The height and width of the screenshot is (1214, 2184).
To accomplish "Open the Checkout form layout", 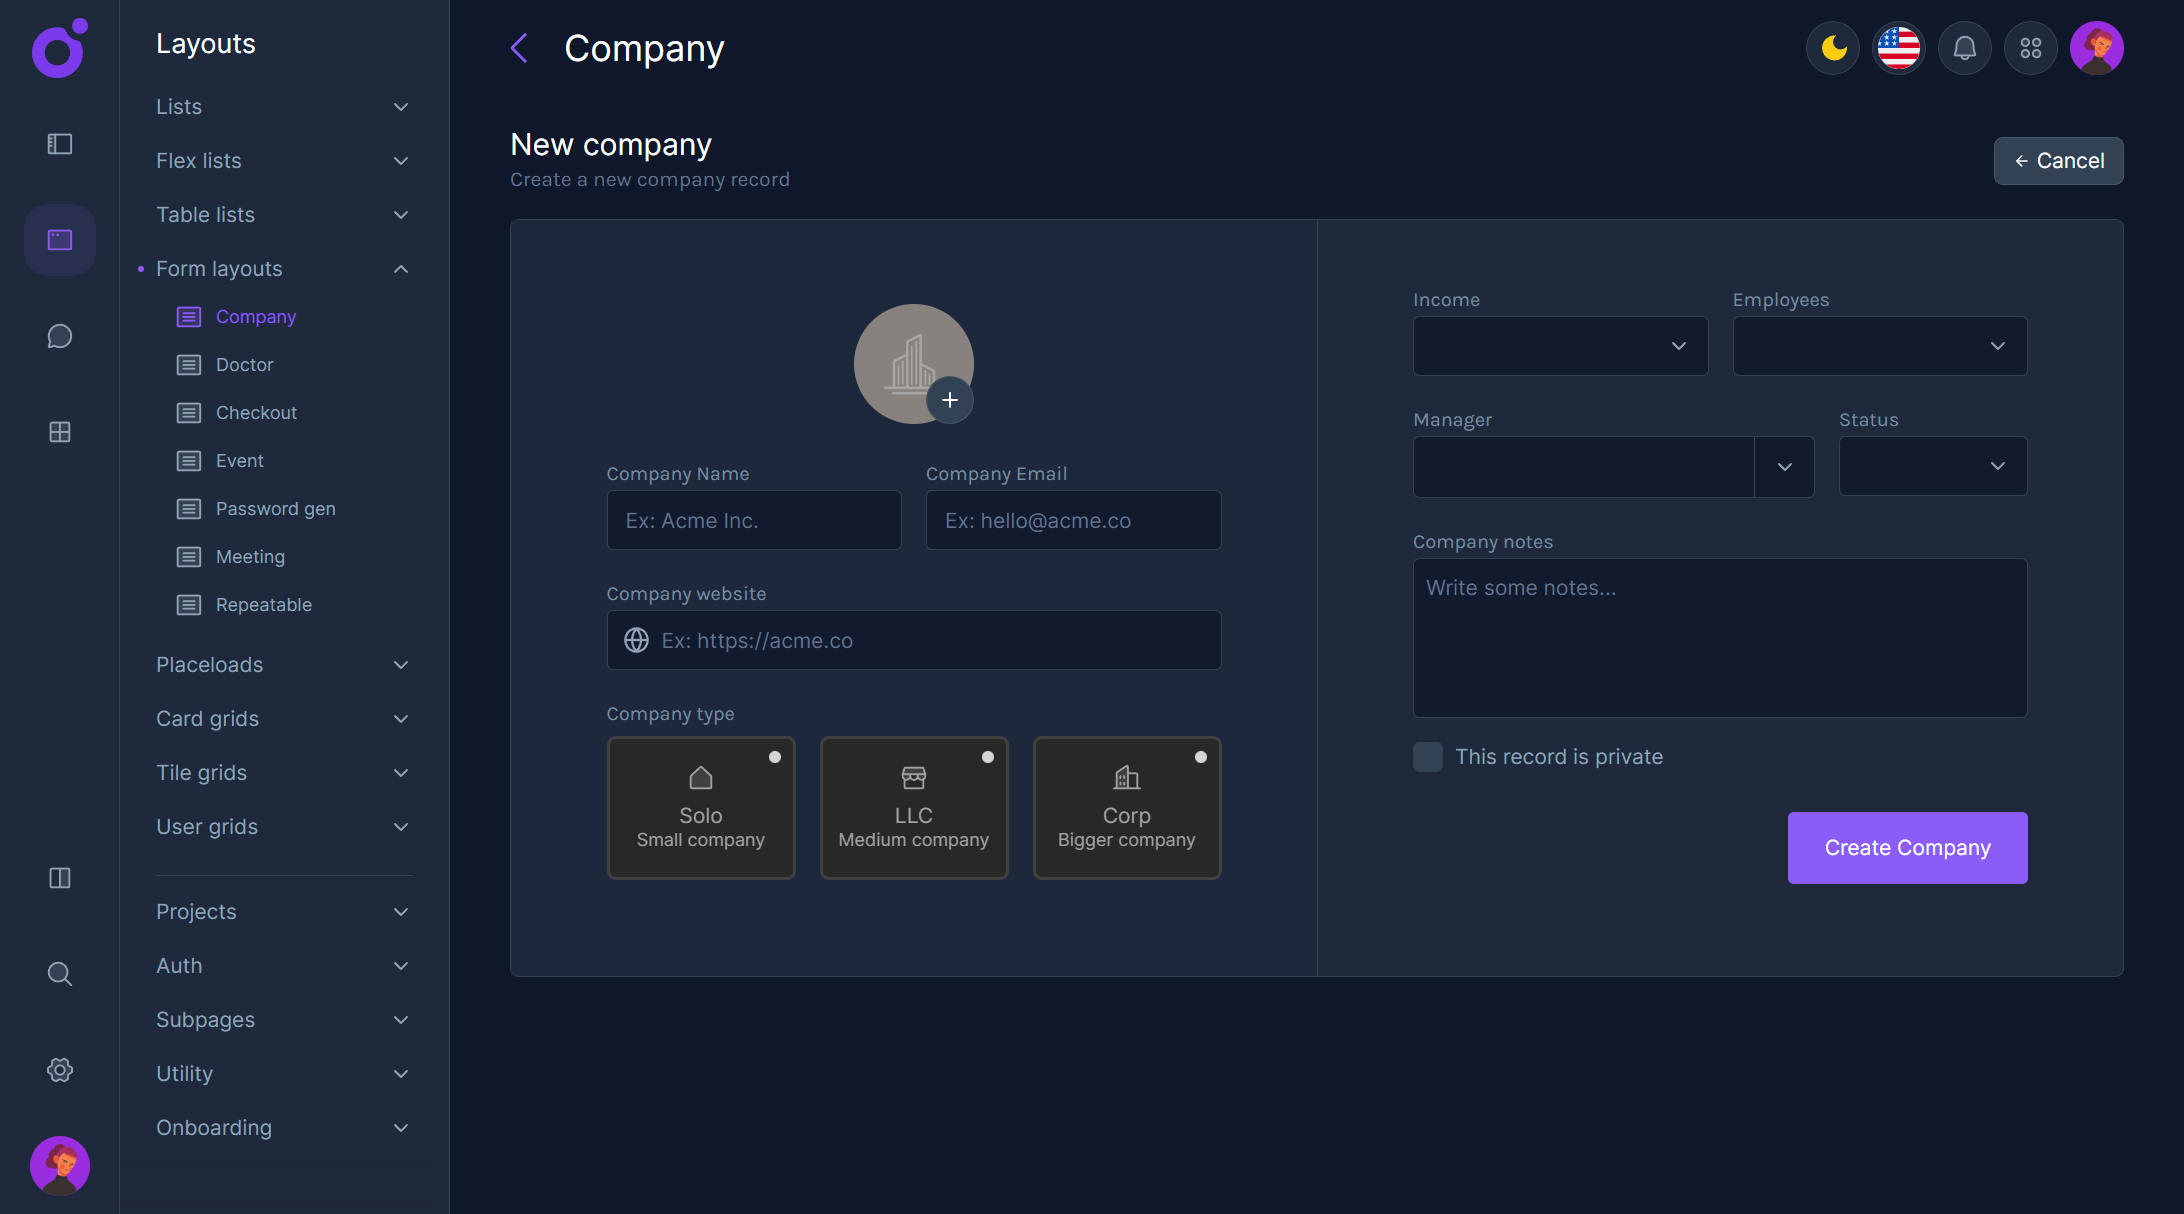I will (x=256, y=412).
